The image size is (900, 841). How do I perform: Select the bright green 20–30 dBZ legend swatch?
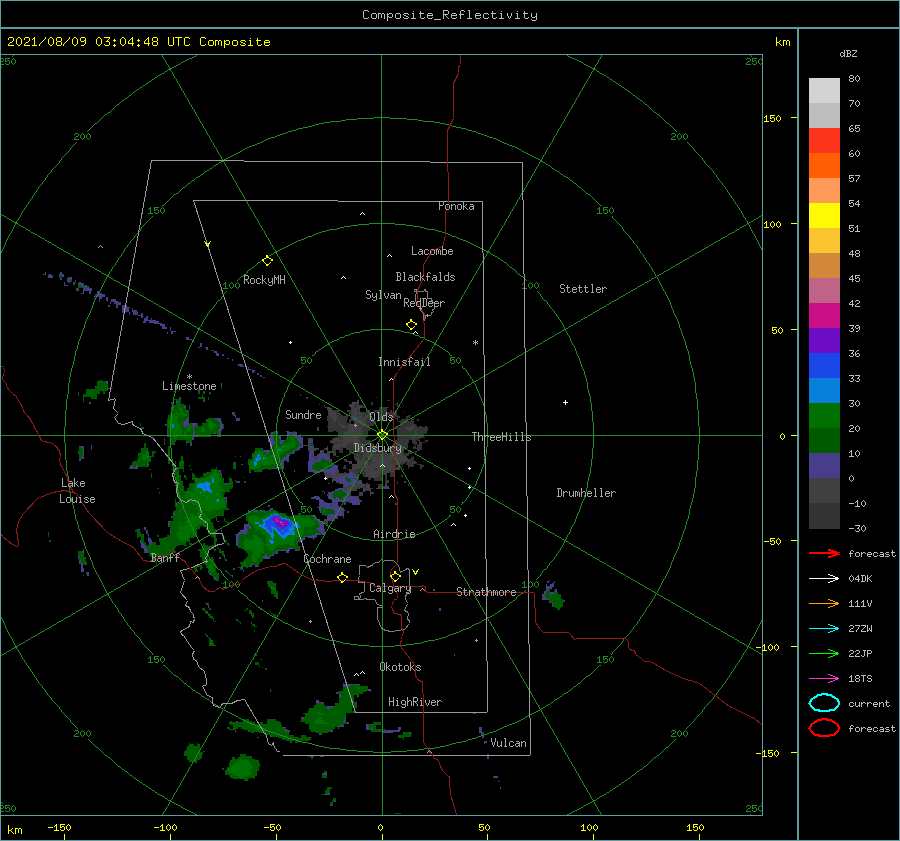click(824, 416)
